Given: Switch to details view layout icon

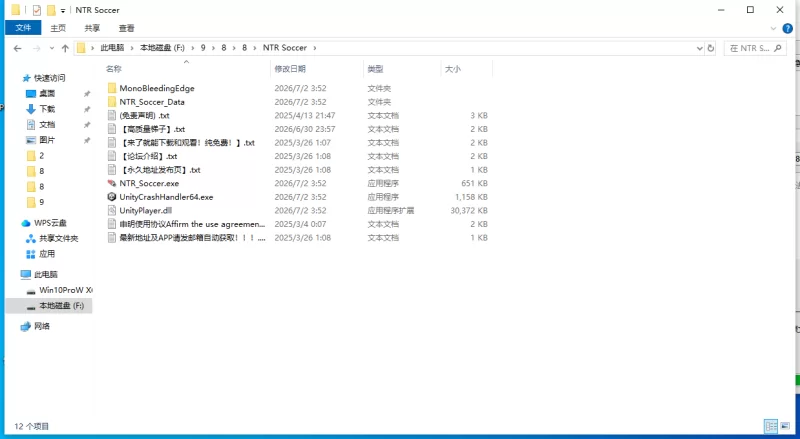Looking at the screenshot, I should [x=771, y=426].
